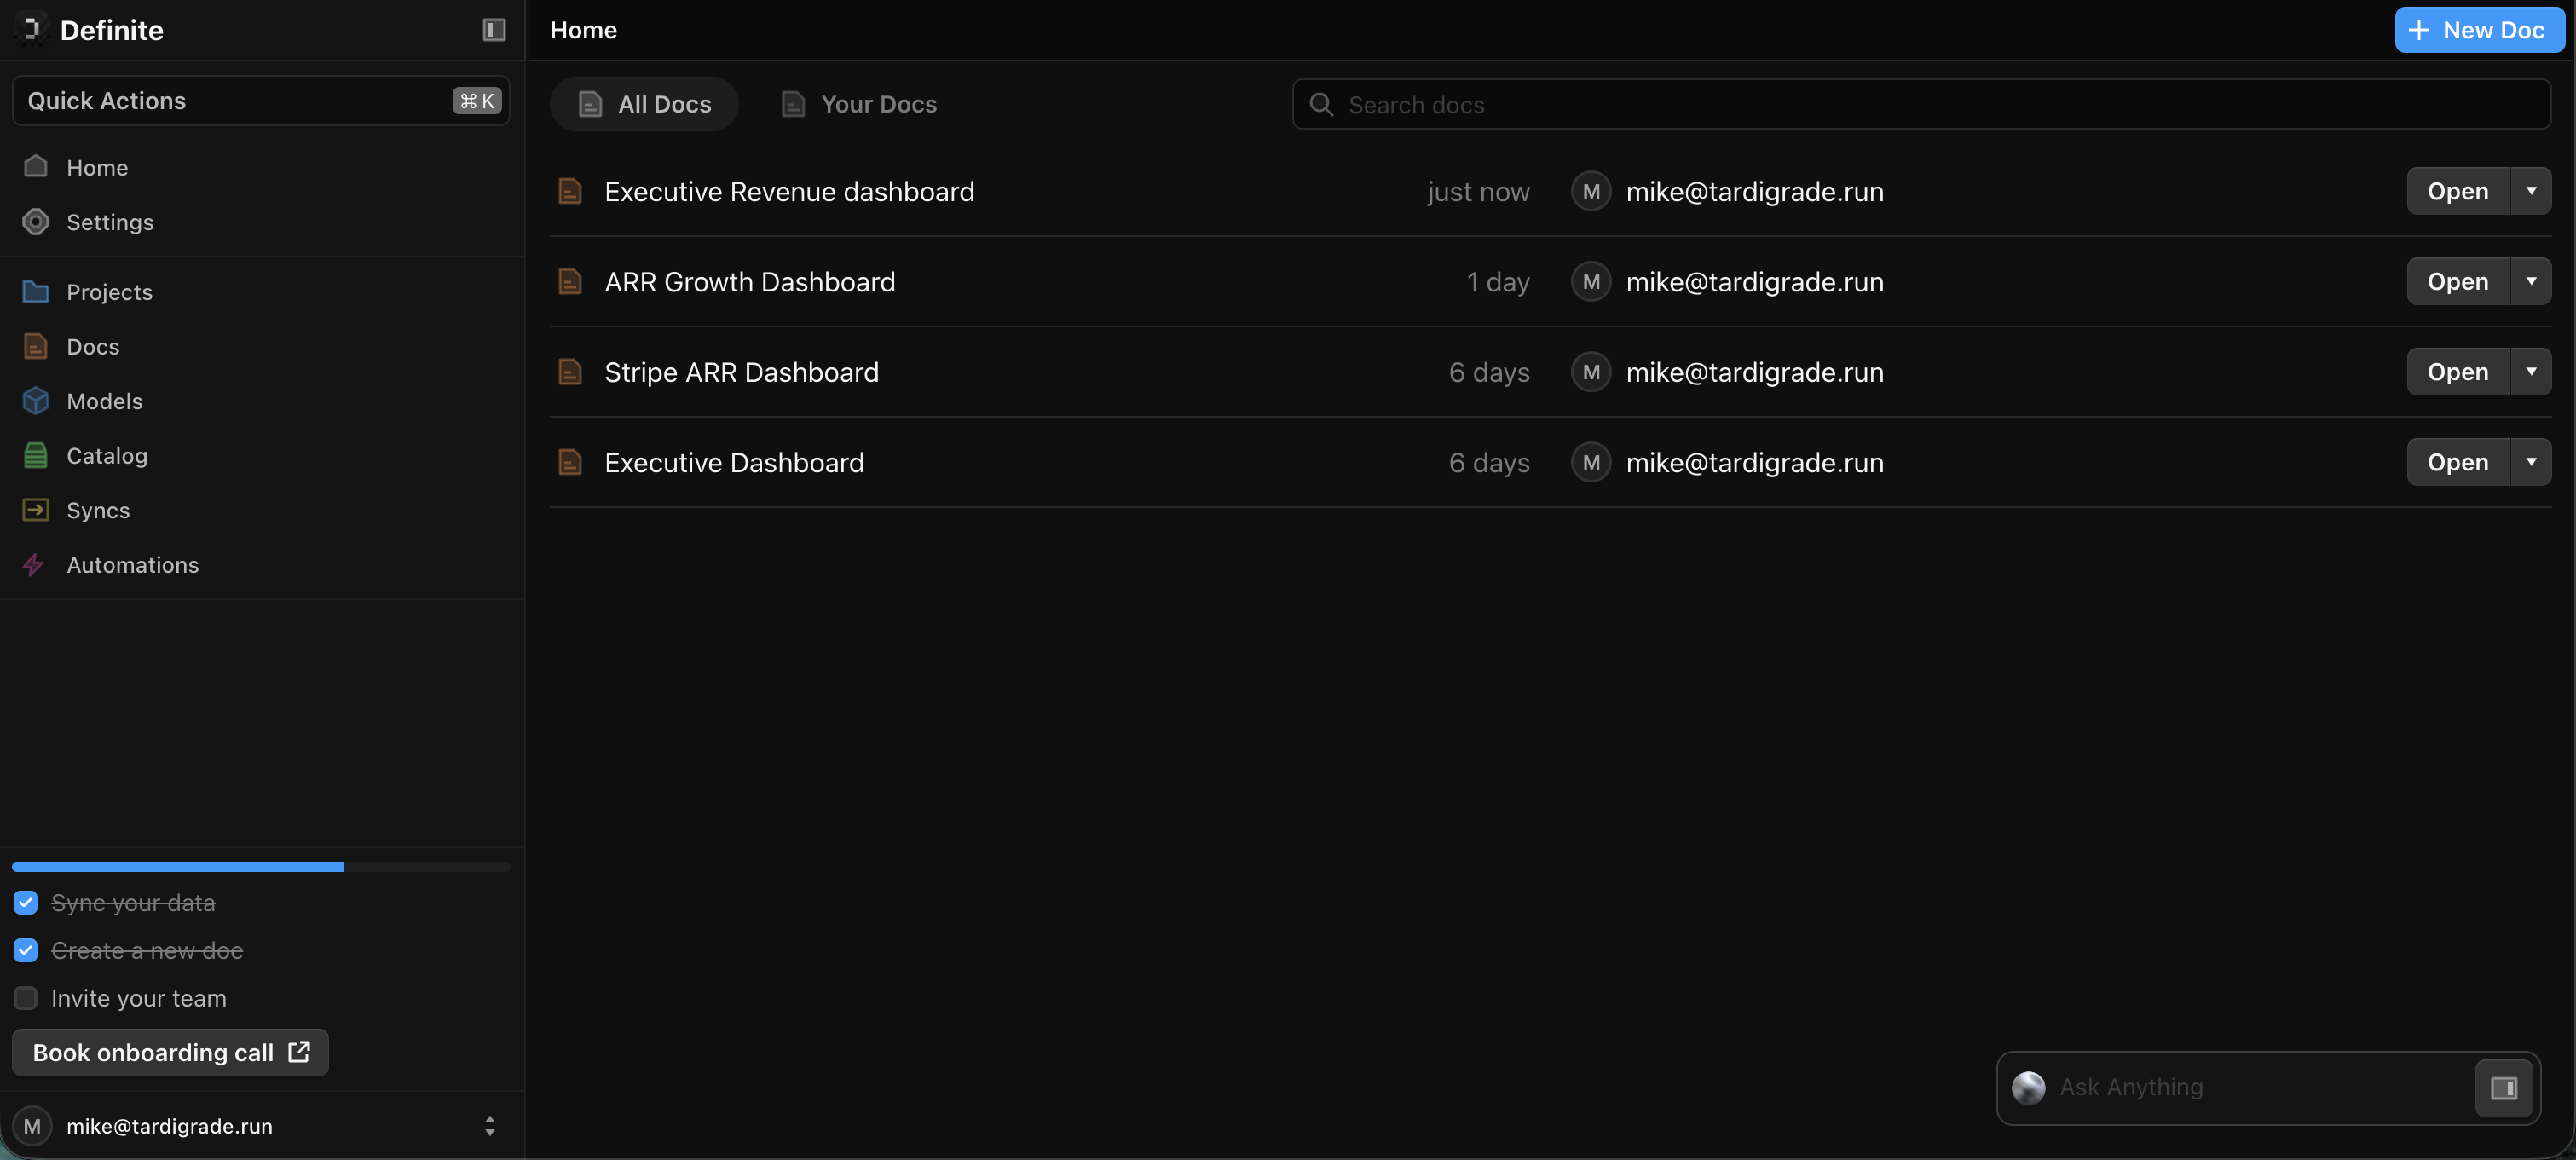Image resolution: width=2576 pixels, height=1160 pixels.
Task: Create a document with the New Doc button
Action: point(2478,29)
